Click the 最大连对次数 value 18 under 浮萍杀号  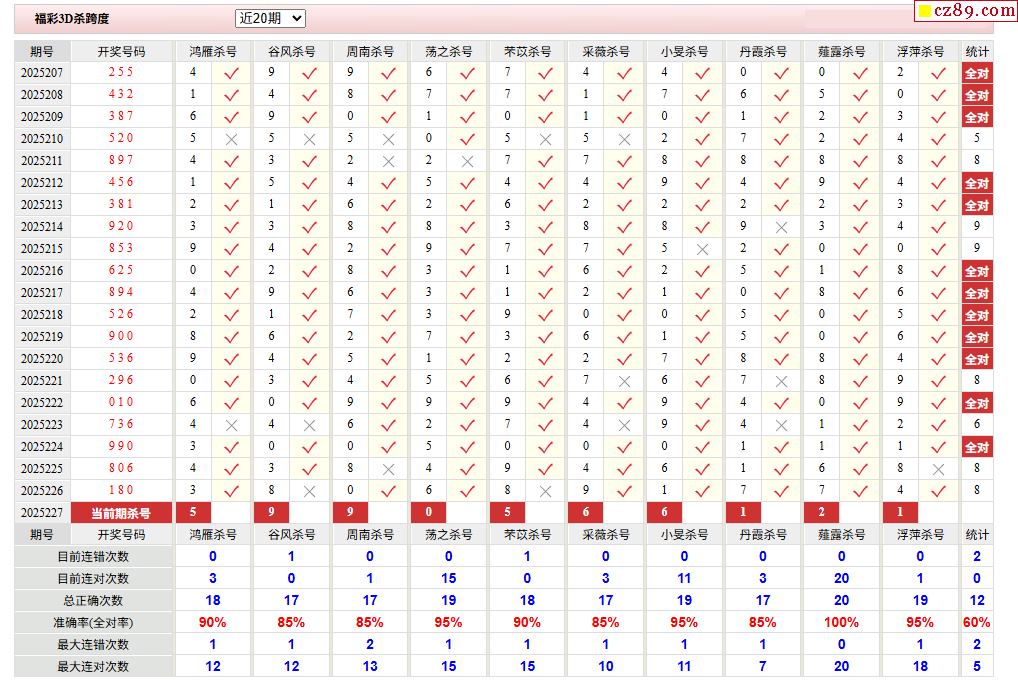(920, 667)
